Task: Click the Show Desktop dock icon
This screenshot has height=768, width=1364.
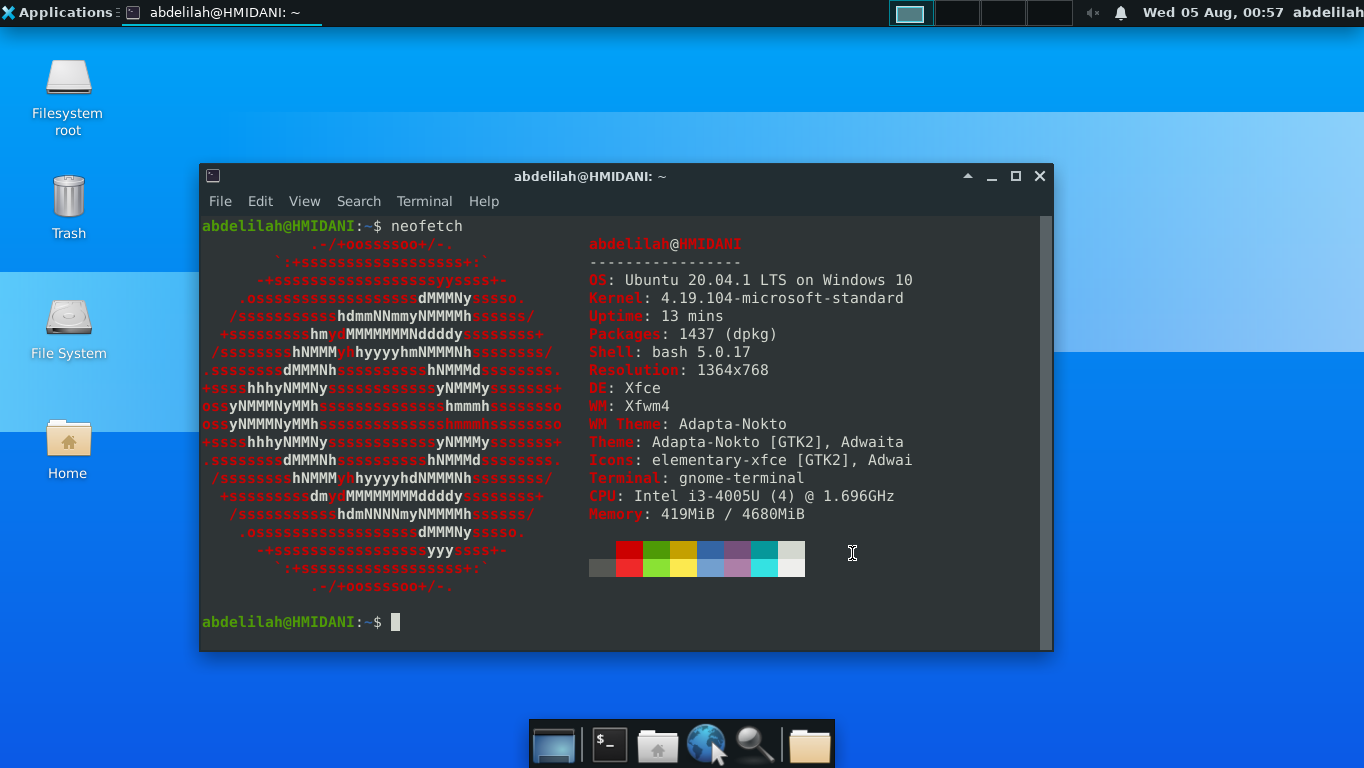Action: click(554, 745)
